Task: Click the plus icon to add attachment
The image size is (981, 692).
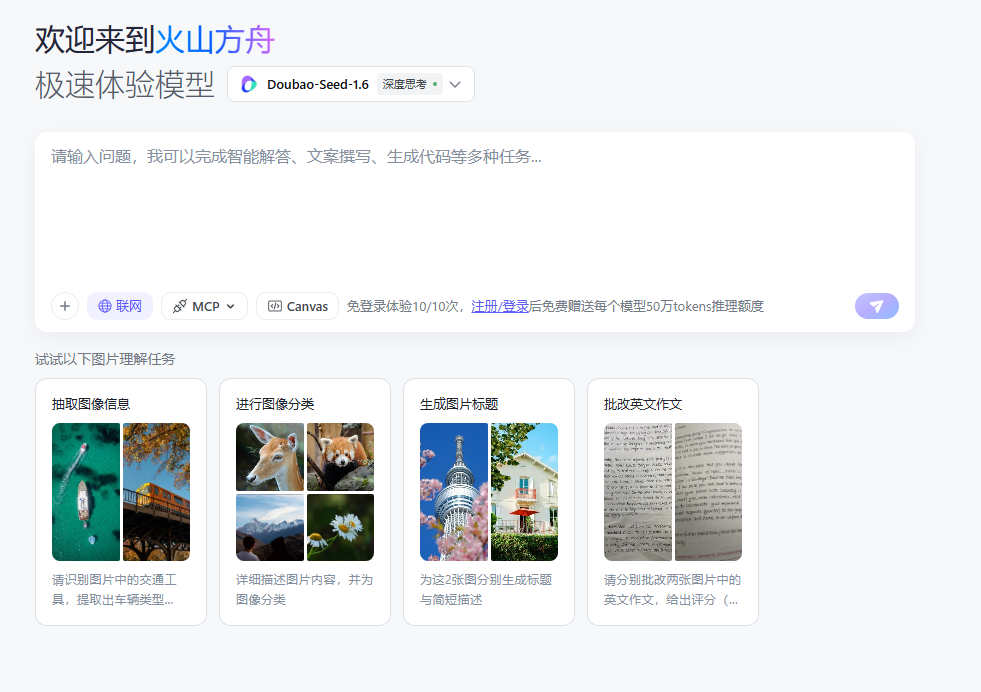Action: 65,306
